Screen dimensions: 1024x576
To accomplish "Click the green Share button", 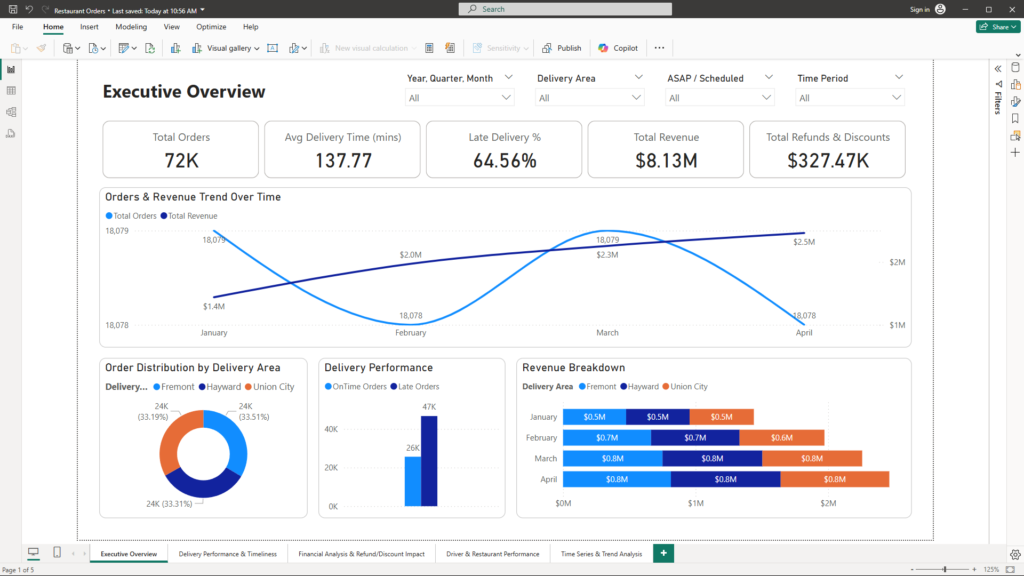I will click(x=997, y=27).
